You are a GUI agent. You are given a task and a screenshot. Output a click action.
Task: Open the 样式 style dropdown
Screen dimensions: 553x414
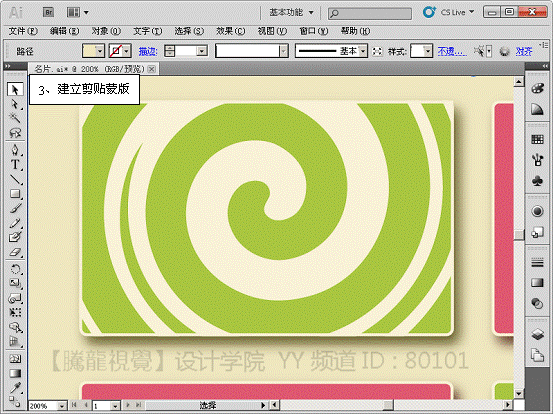(428, 51)
